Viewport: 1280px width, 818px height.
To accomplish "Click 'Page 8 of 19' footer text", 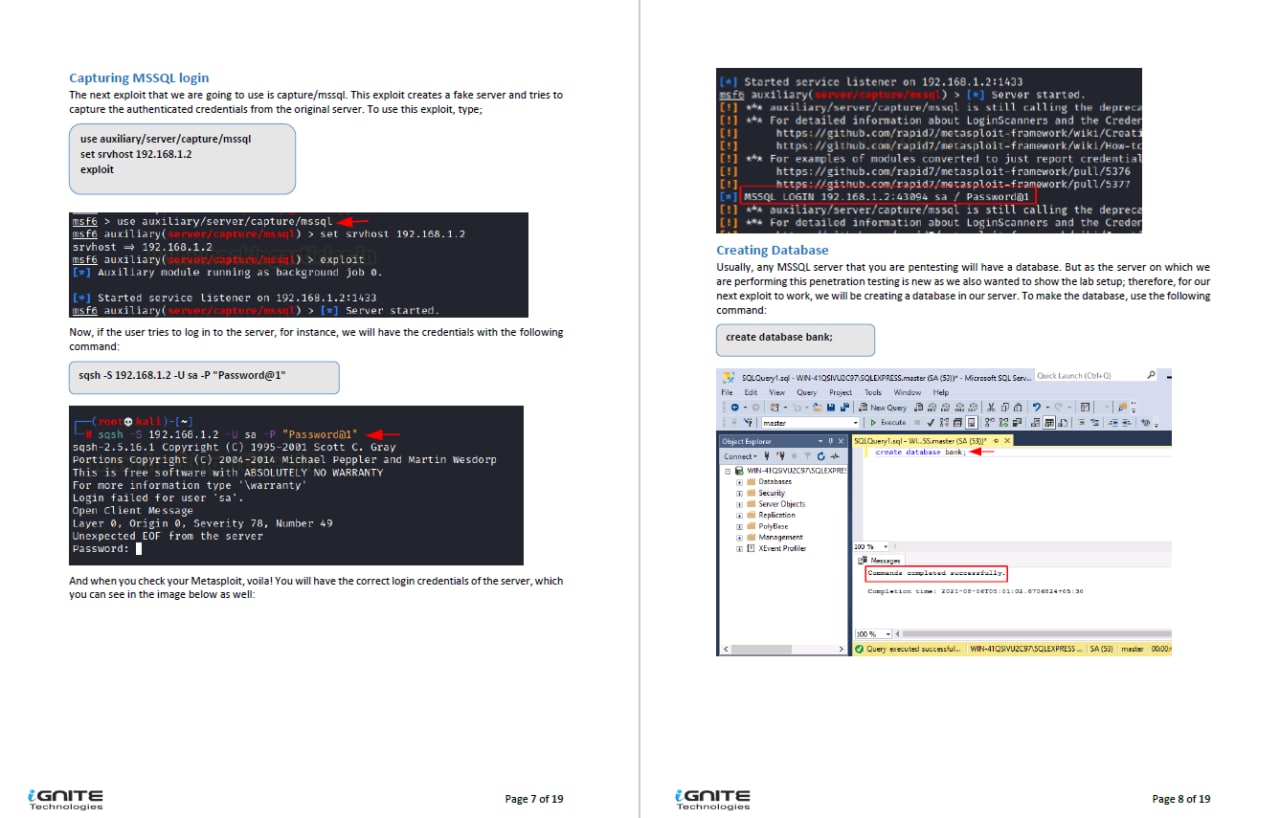I will [1181, 798].
